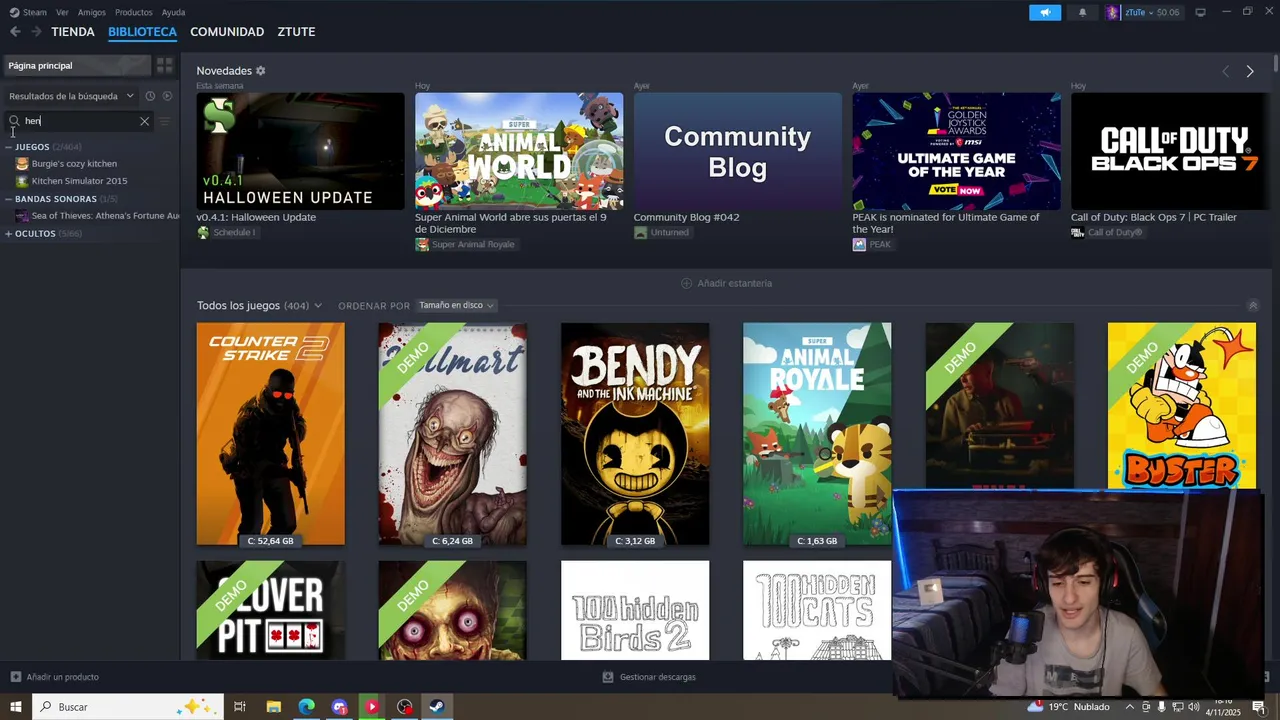Launch Microsoft Edge from the taskbar
The height and width of the screenshot is (720, 1280).
(x=306, y=707)
